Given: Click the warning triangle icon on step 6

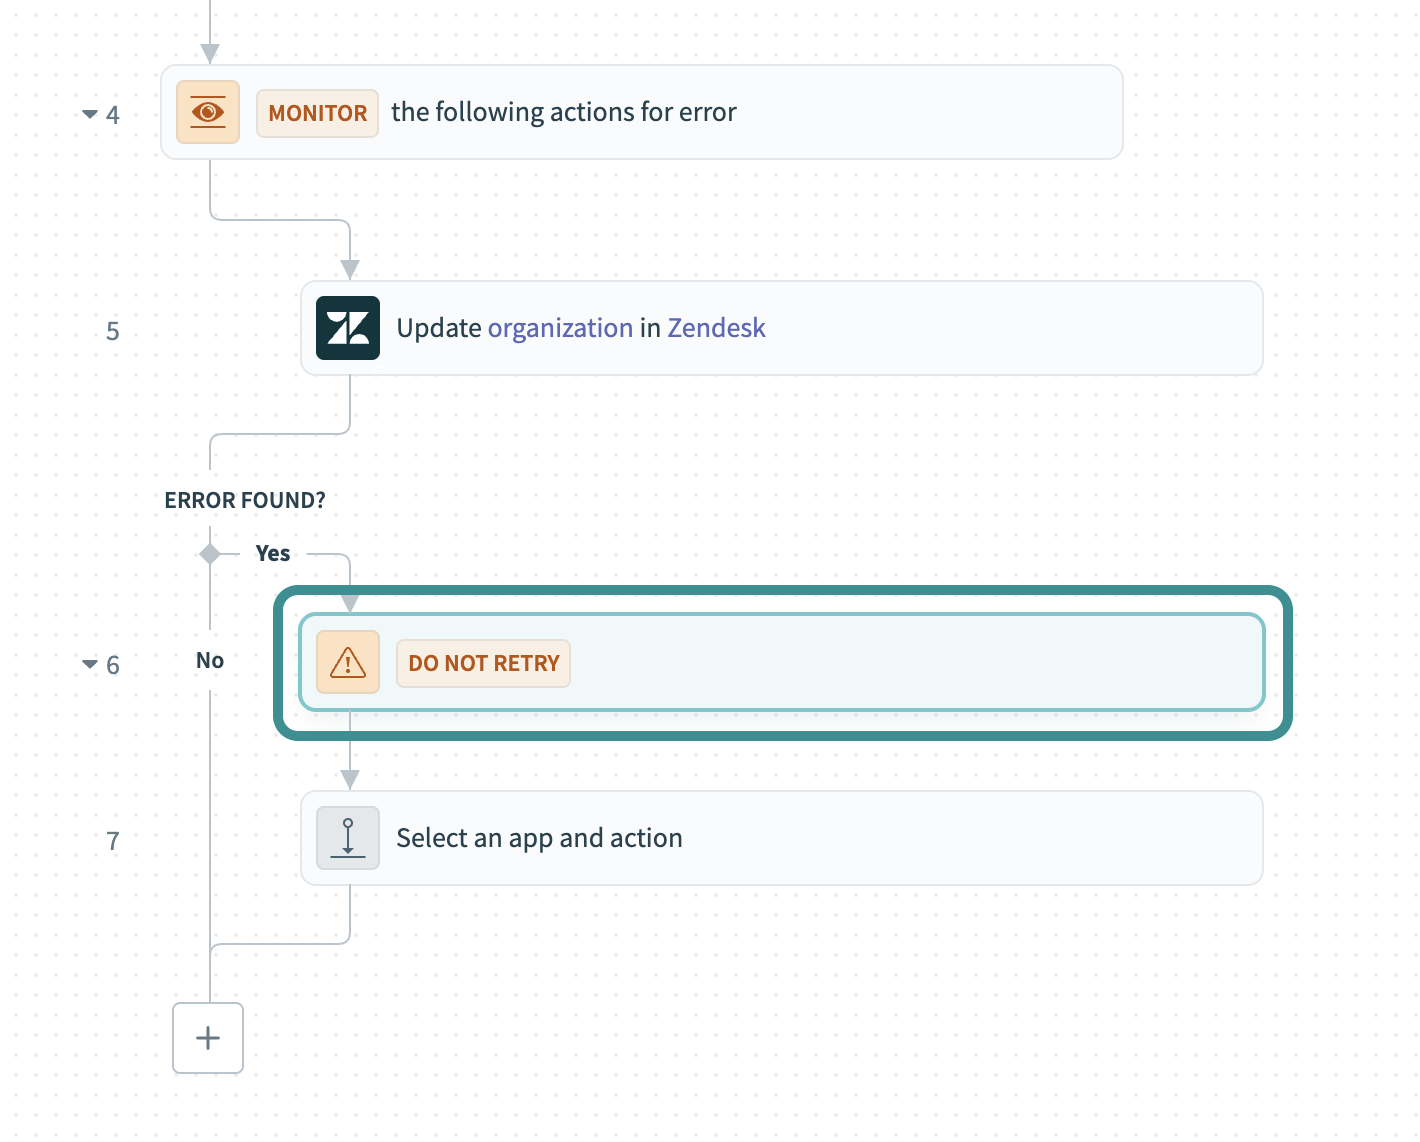Looking at the screenshot, I should point(347,662).
